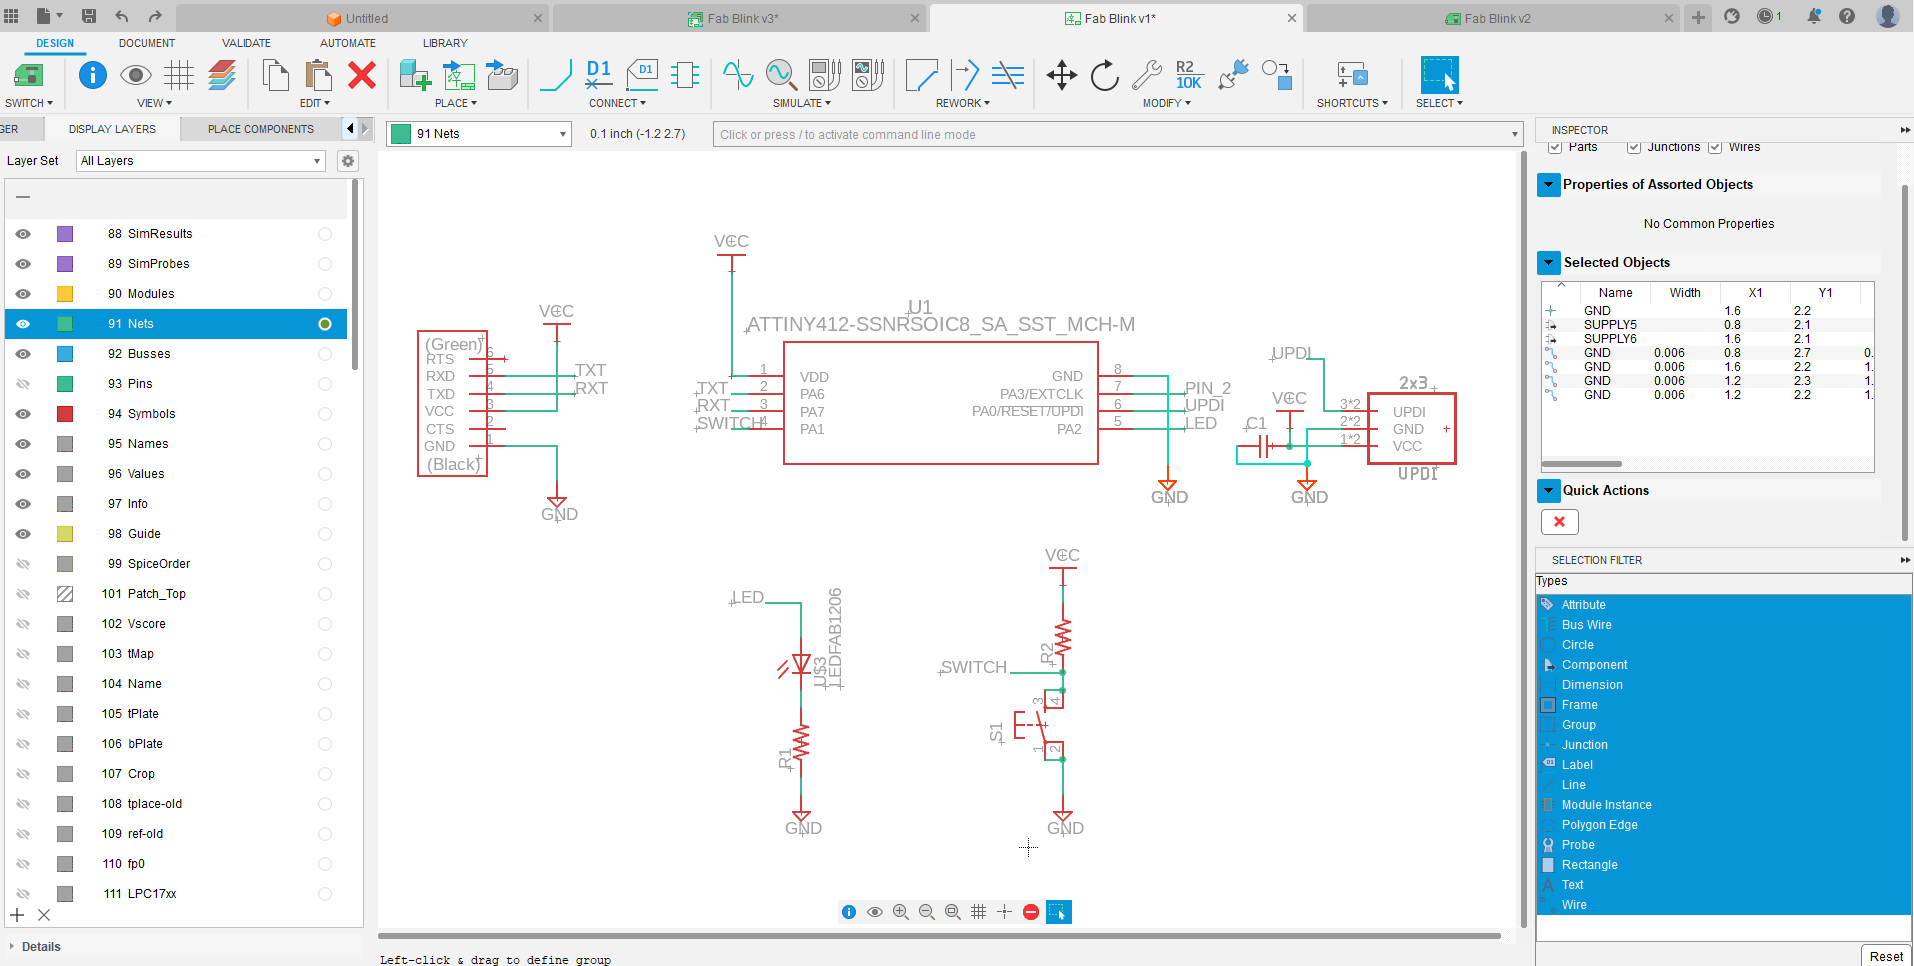Collapse Properties of Assorted Objects section
Screen dimensions: 1914x966
1548,185
